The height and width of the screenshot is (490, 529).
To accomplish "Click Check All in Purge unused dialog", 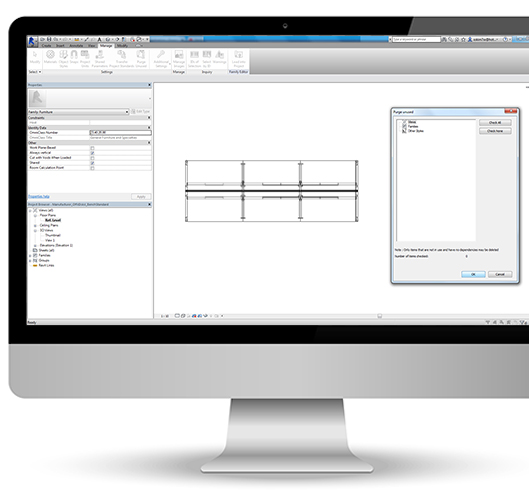I will (x=495, y=122).
